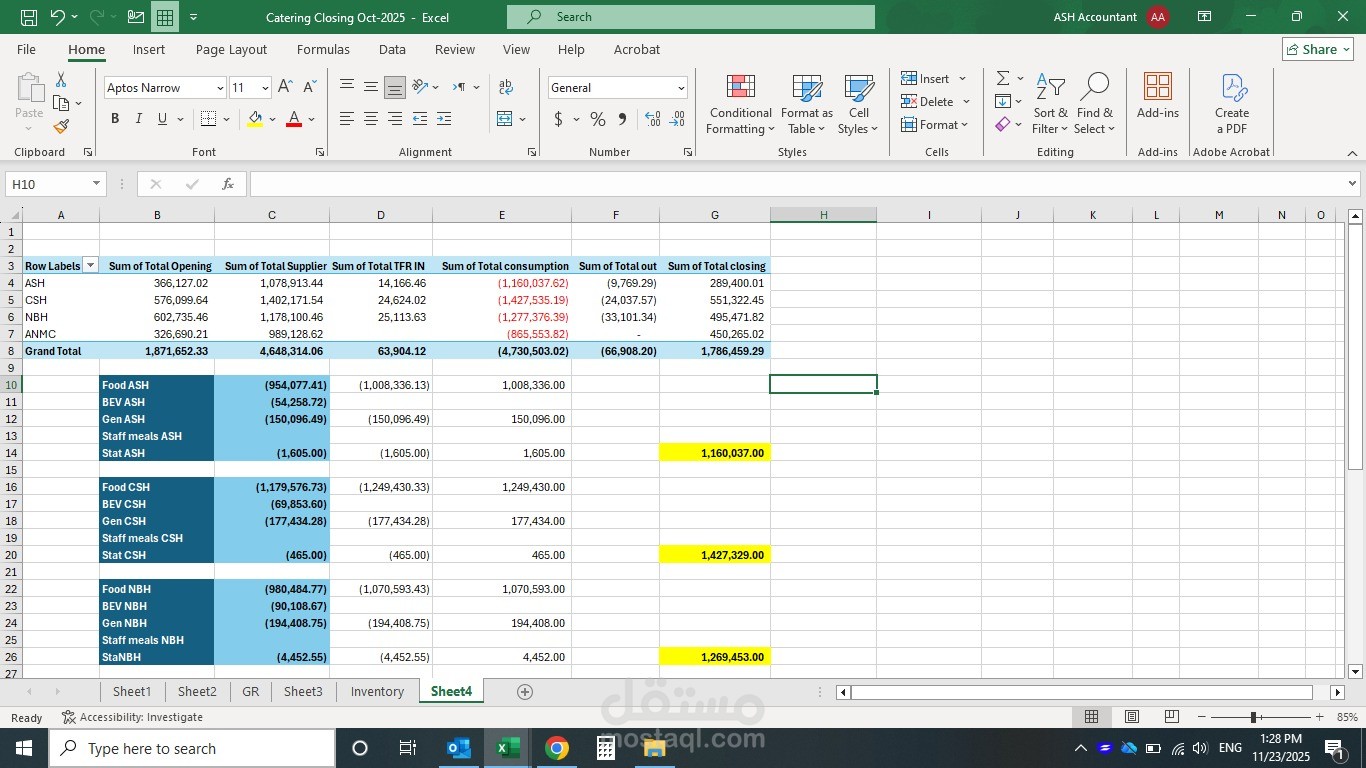
Task: Adjust the zoom slider handle
Action: click(x=1253, y=717)
